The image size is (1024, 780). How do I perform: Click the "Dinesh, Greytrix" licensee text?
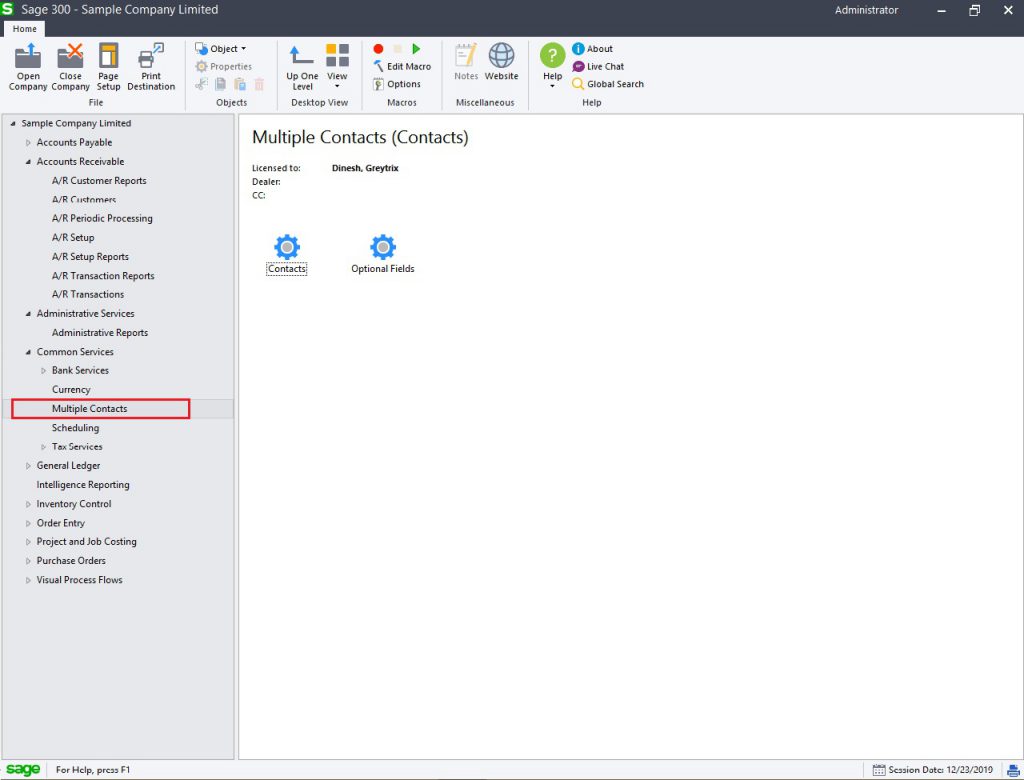coord(365,168)
